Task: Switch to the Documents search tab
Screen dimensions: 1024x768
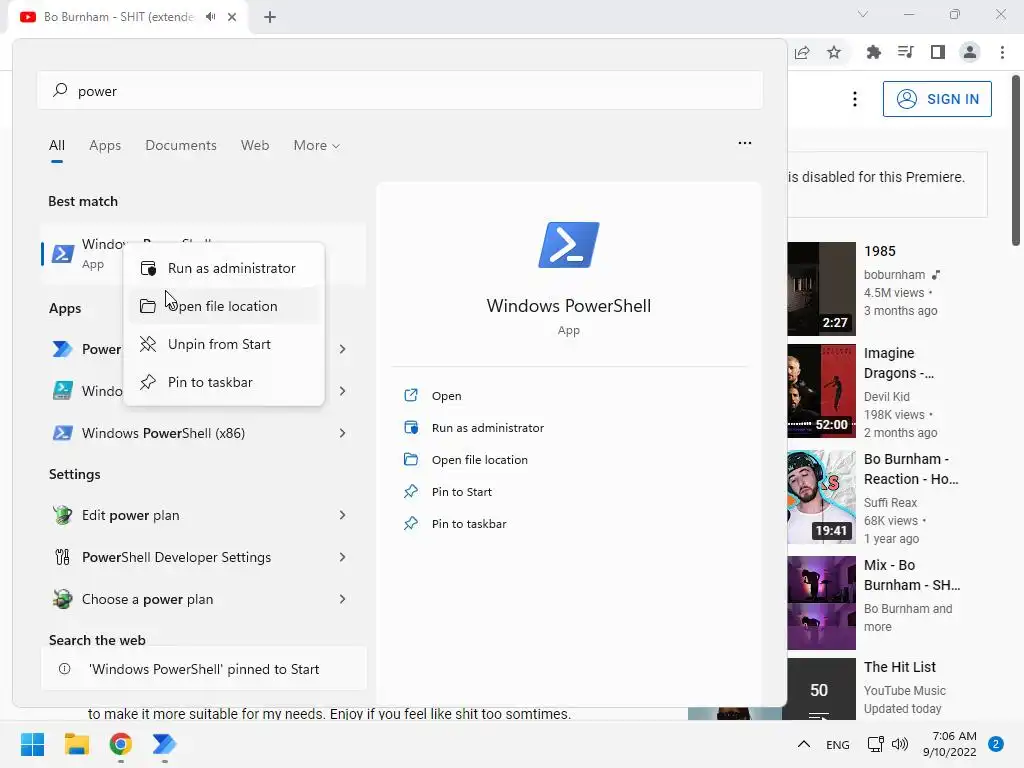Action: (180, 145)
